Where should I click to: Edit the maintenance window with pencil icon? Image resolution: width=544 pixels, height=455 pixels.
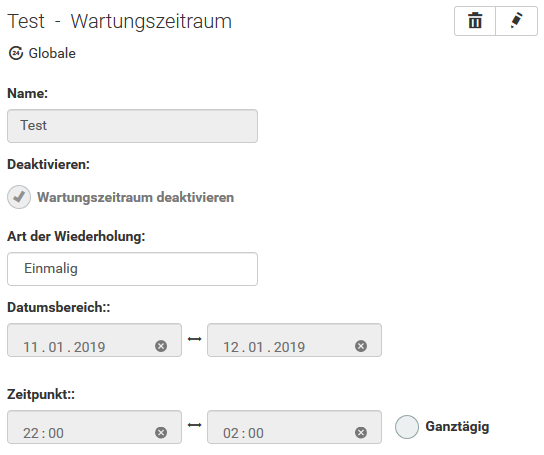pos(517,21)
